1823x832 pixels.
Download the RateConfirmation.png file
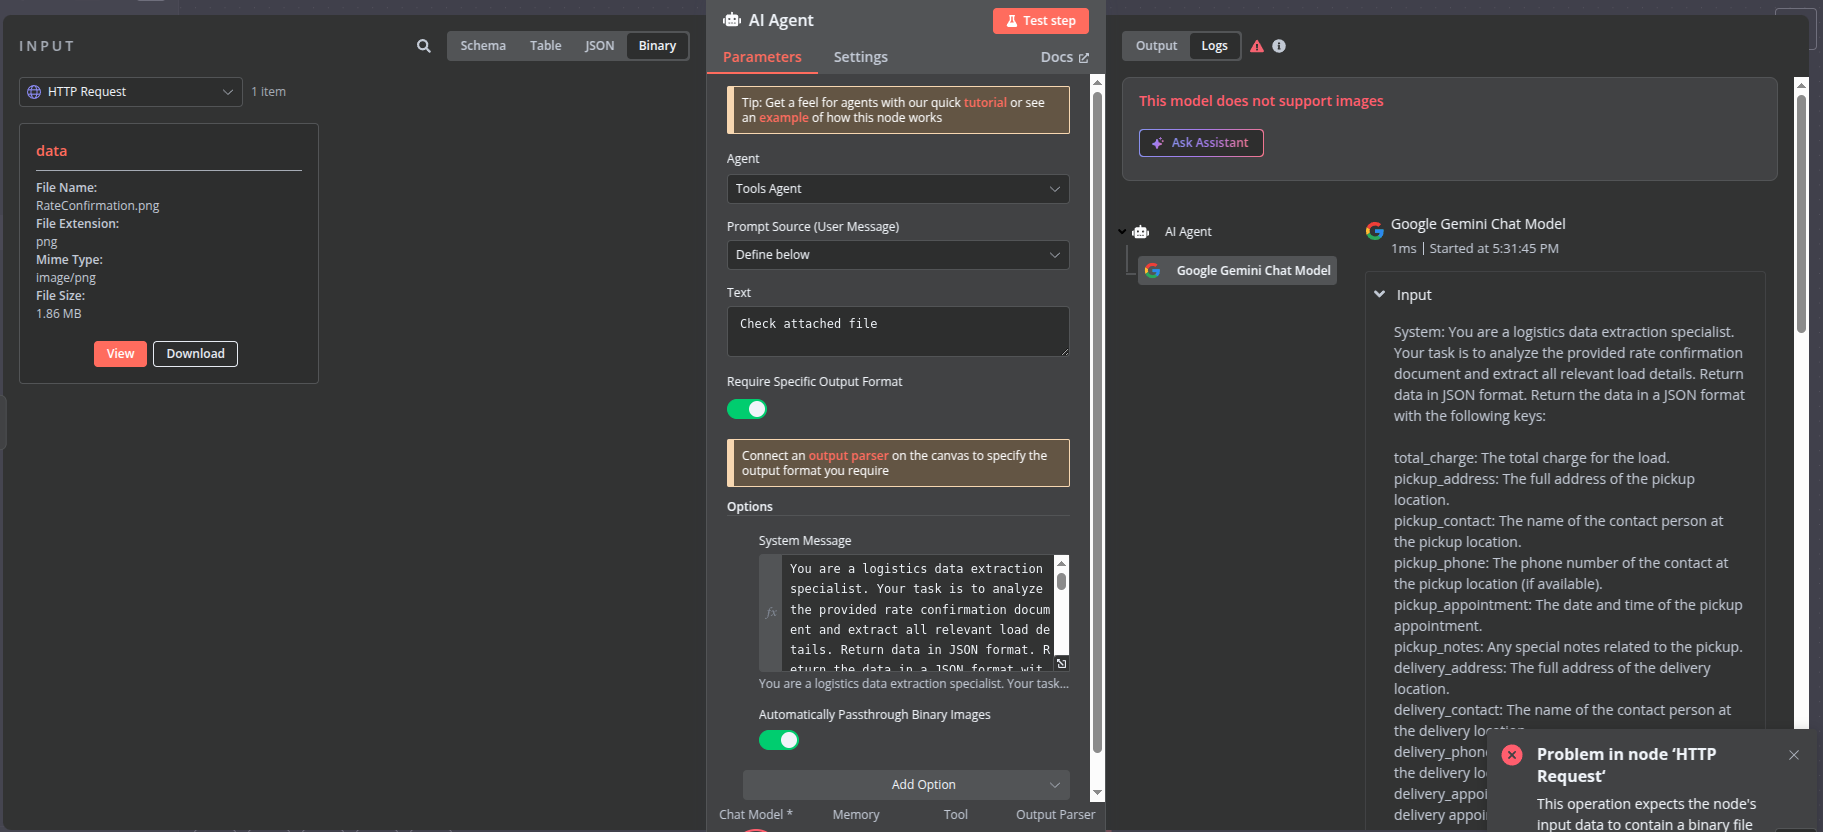[195, 354]
